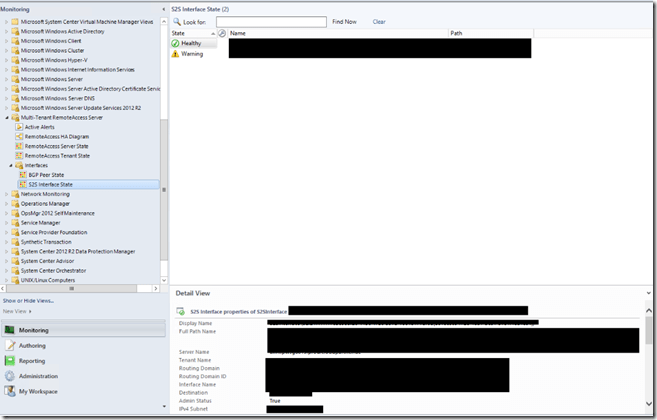Click the Find Now button
657x420 pixels.
point(344,21)
